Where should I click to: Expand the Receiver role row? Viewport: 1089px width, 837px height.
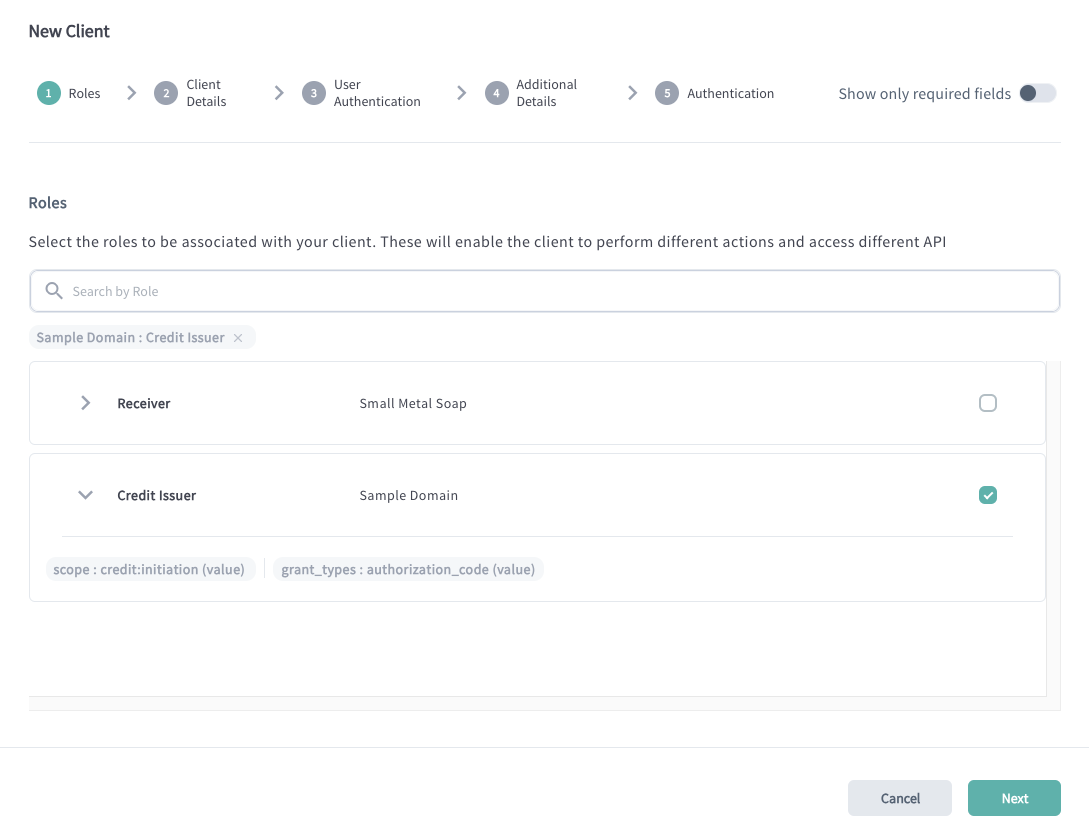coord(85,403)
